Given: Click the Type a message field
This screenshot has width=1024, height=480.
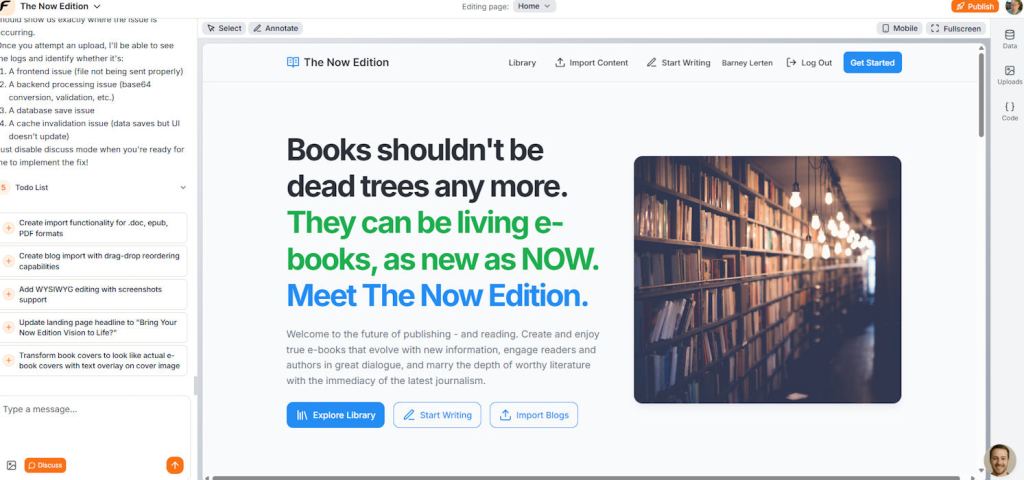Looking at the screenshot, I should tap(95, 409).
